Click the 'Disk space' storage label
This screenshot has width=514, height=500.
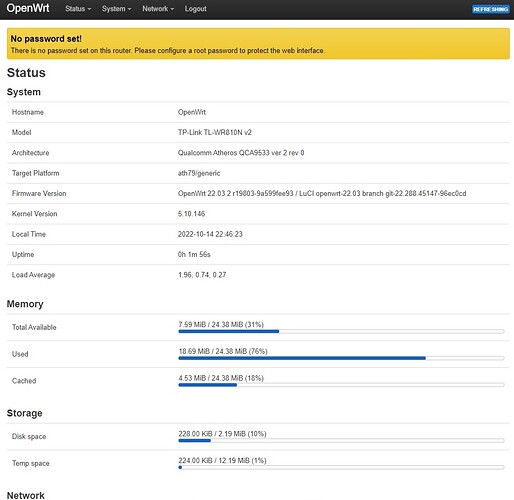point(29,436)
